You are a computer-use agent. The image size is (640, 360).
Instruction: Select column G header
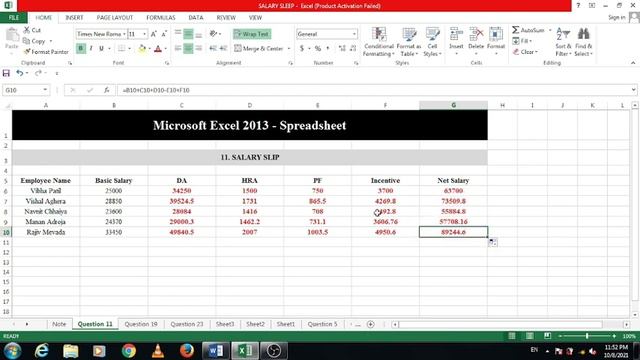click(453, 105)
